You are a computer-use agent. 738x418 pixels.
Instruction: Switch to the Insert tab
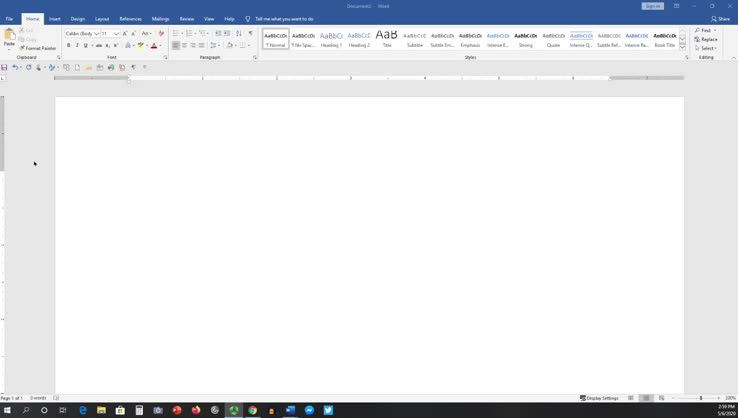(55, 19)
